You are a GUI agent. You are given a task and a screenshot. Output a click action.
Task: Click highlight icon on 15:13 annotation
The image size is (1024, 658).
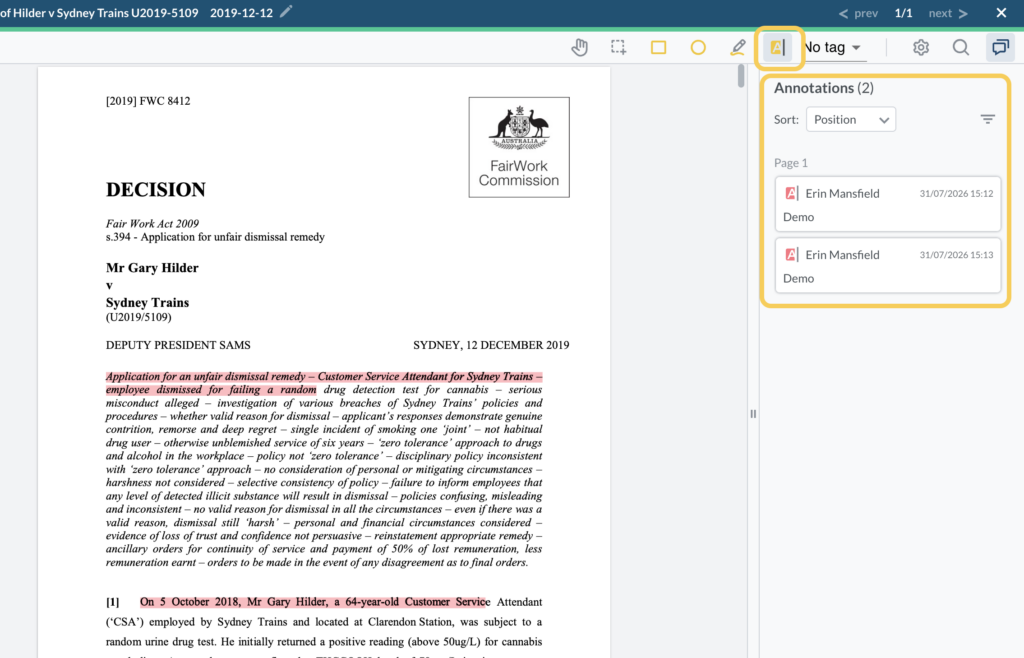click(x=791, y=255)
